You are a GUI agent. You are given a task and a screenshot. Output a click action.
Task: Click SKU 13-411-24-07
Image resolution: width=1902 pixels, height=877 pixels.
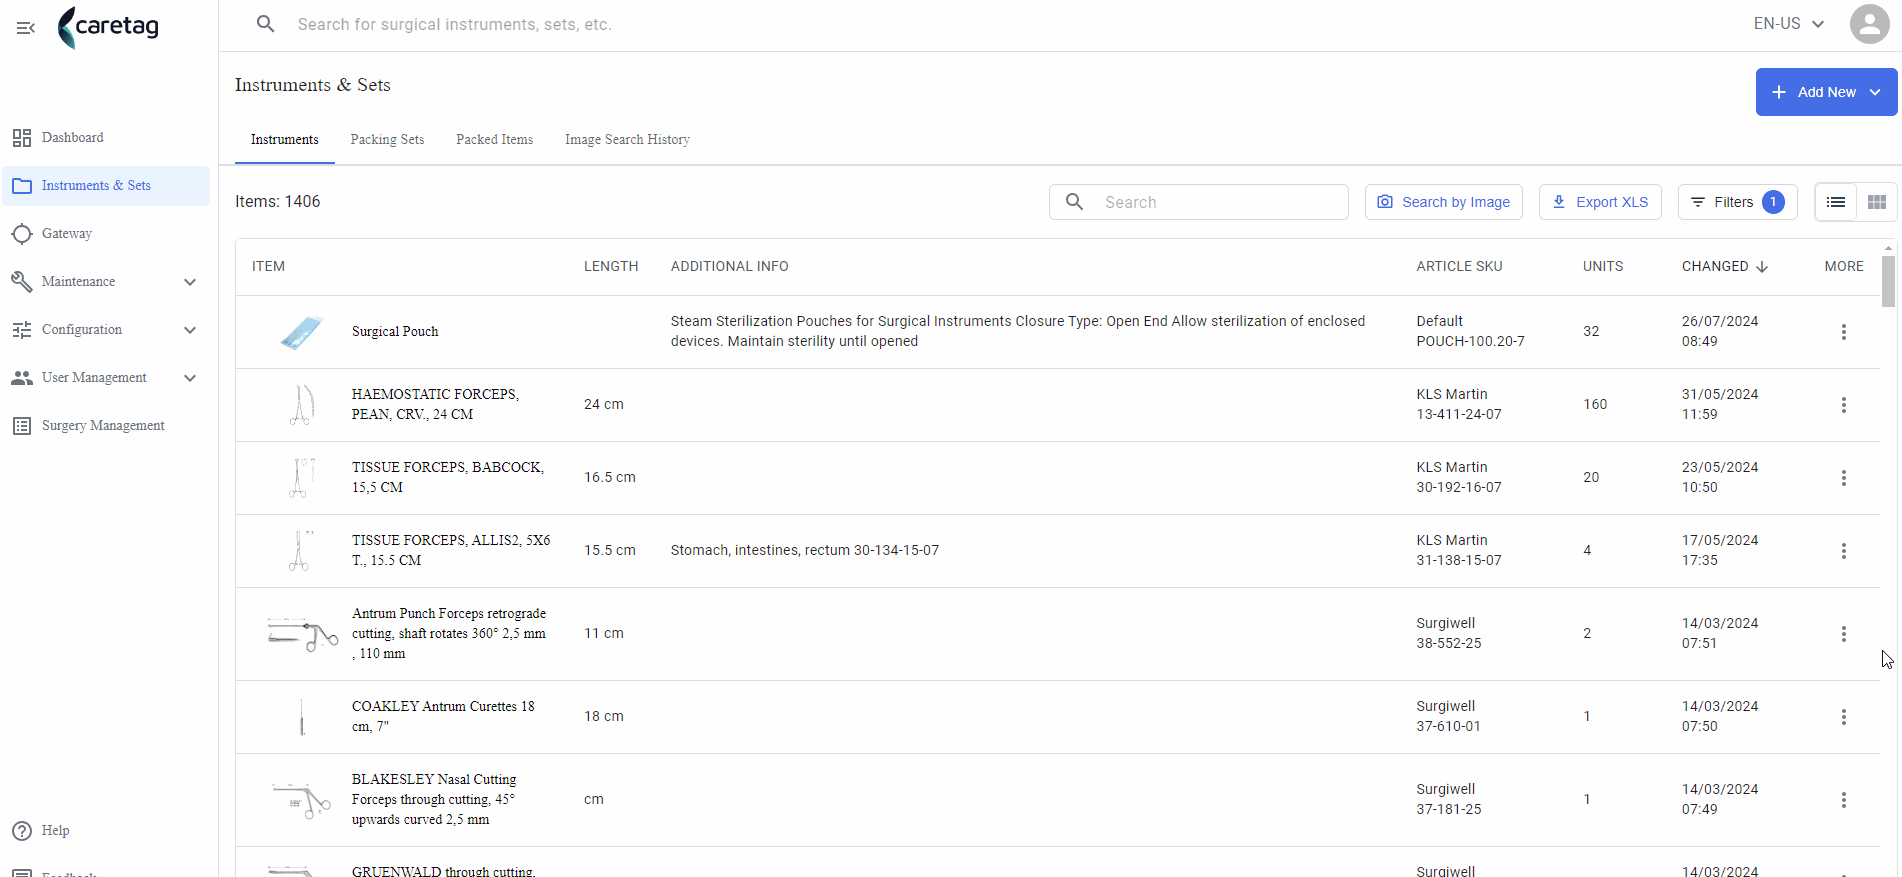(x=1458, y=415)
